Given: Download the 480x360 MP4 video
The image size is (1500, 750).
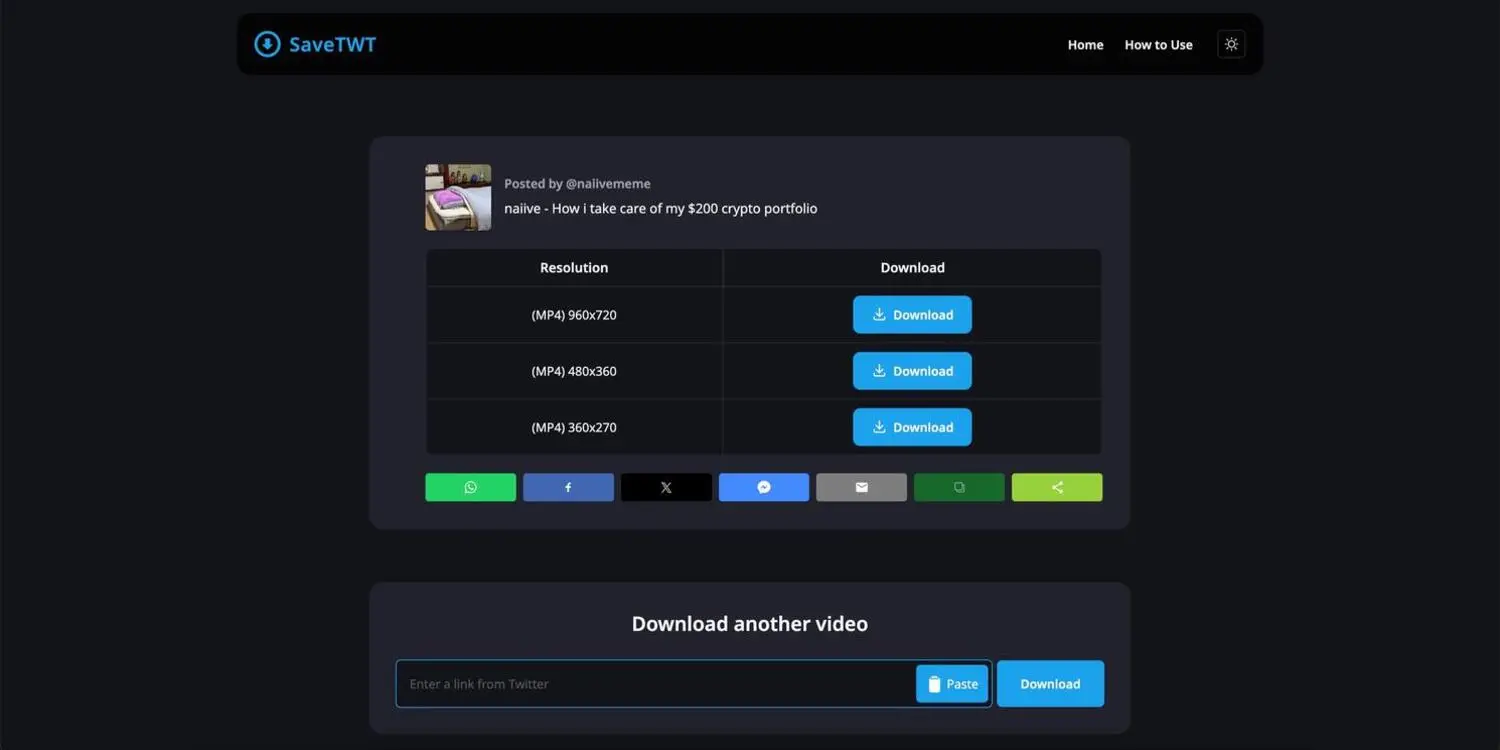Looking at the screenshot, I should click(911, 371).
